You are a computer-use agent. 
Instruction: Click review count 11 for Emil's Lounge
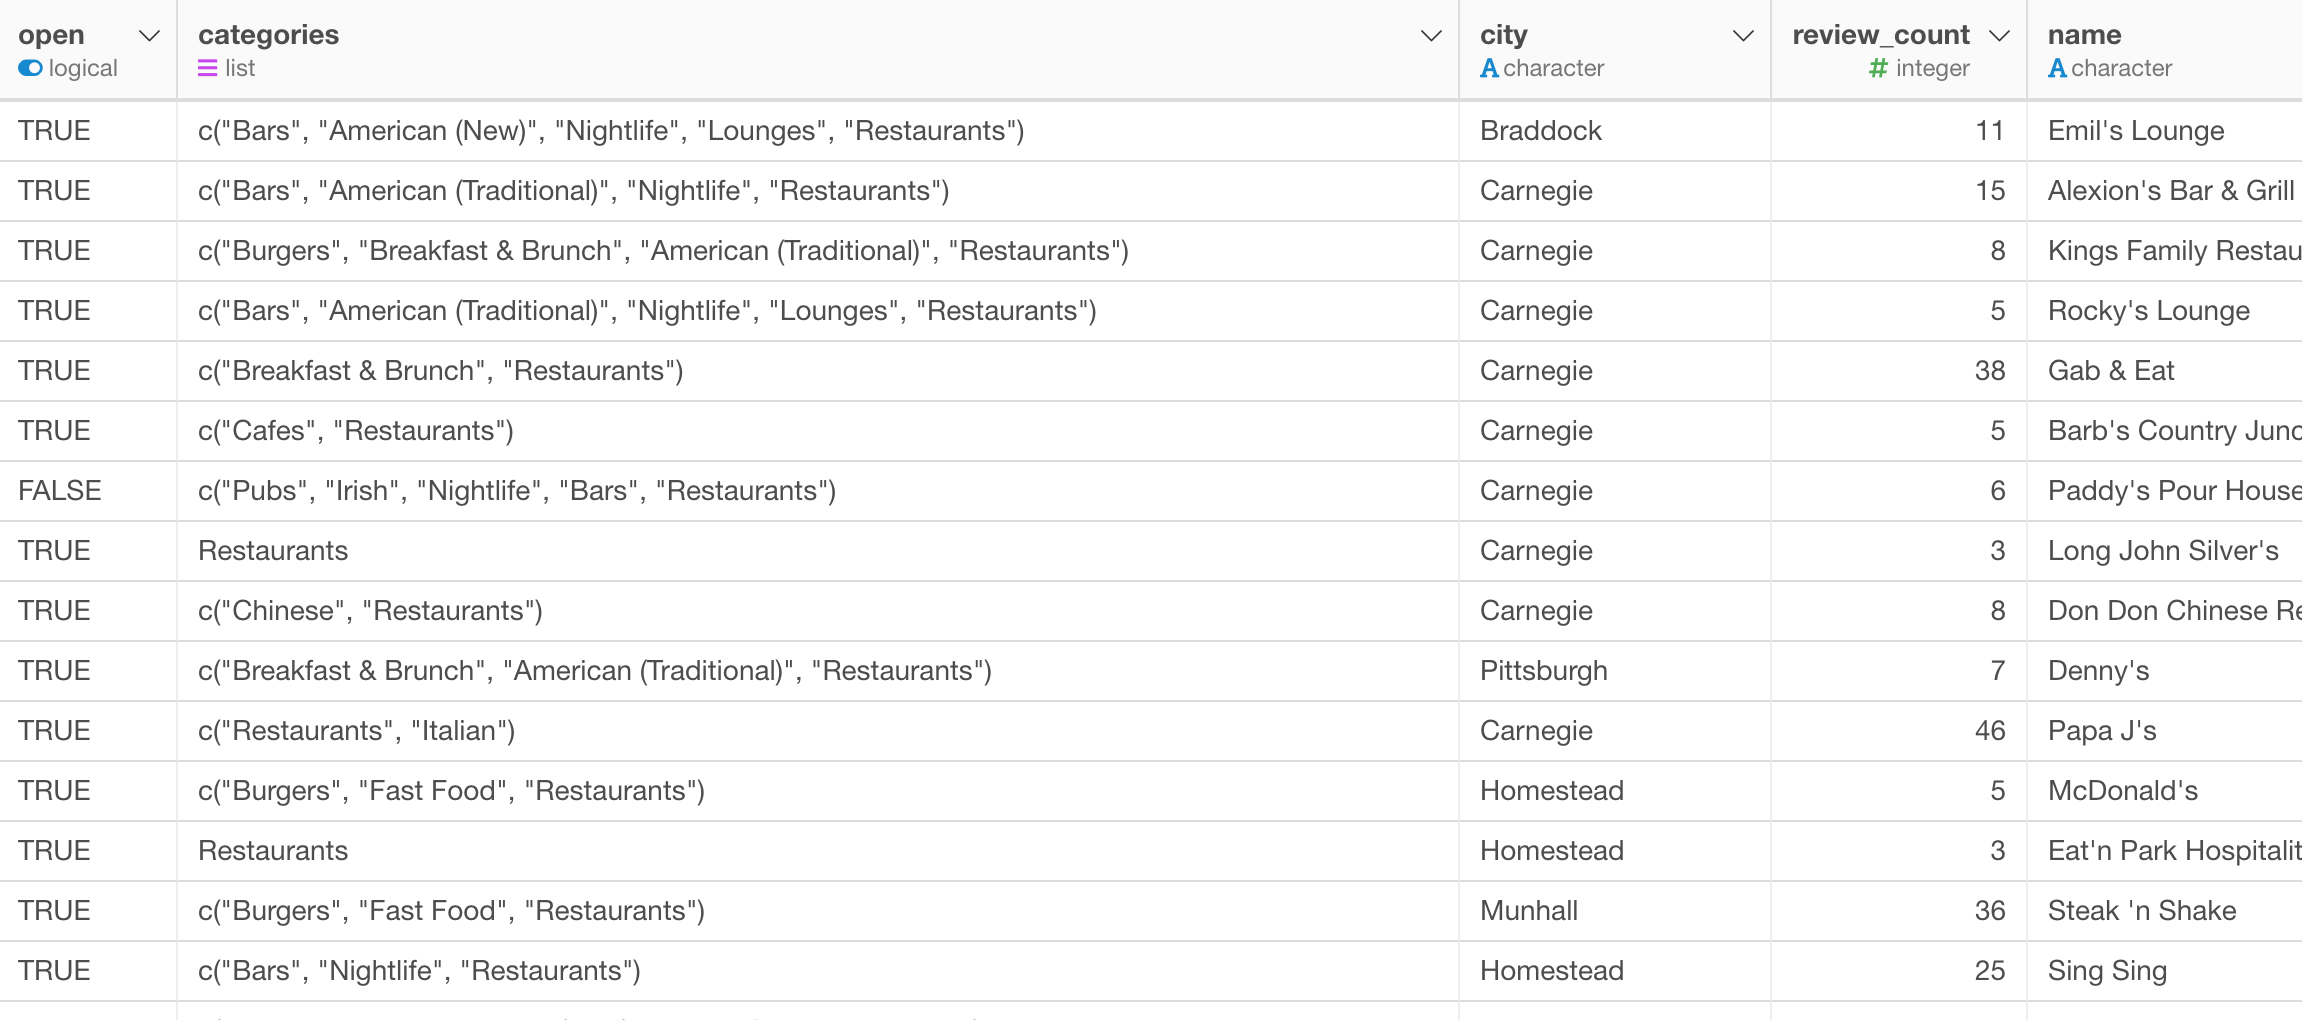point(1899,131)
